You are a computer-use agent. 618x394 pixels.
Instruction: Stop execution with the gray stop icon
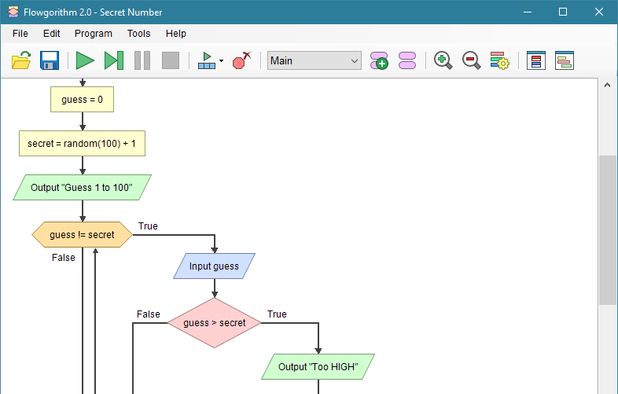pyautogui.click(x=171, y=61)
